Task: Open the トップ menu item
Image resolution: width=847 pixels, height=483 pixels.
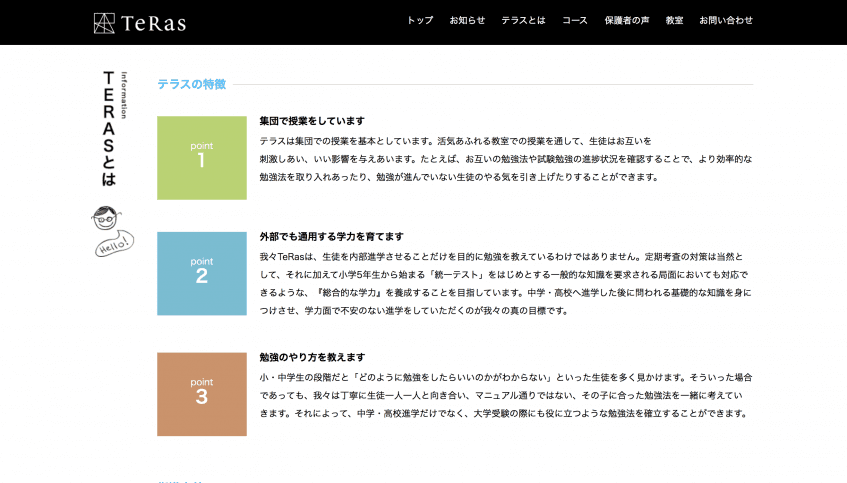Action: click(420, 21)
